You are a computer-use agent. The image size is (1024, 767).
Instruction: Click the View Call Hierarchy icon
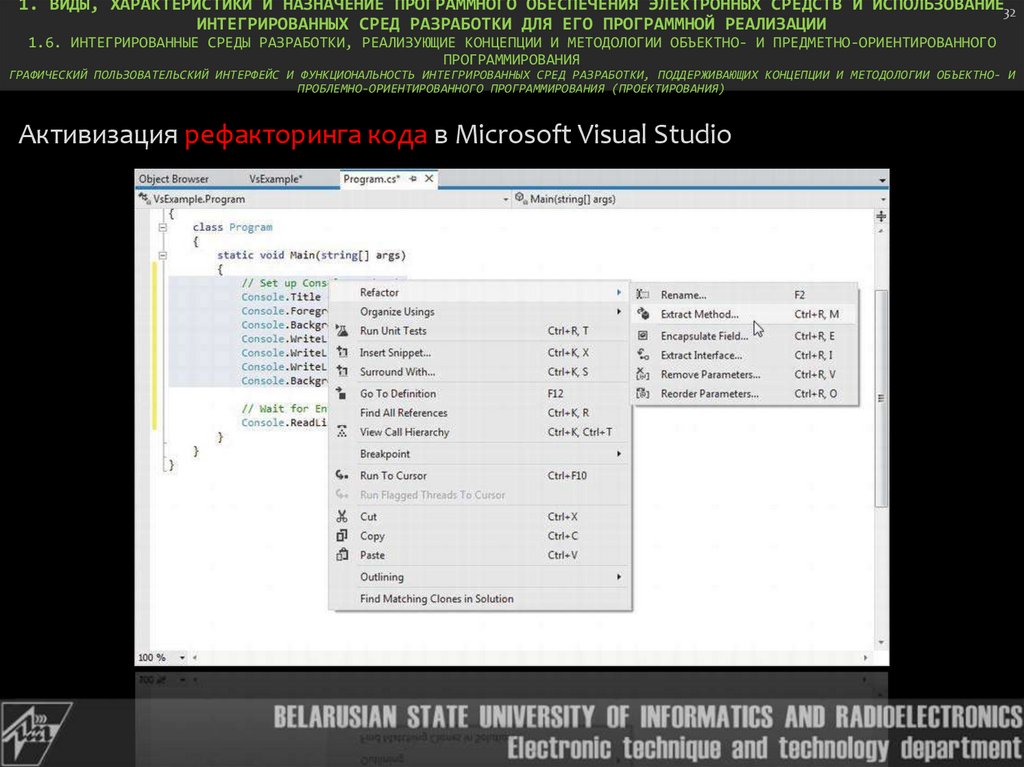point(342,431)
